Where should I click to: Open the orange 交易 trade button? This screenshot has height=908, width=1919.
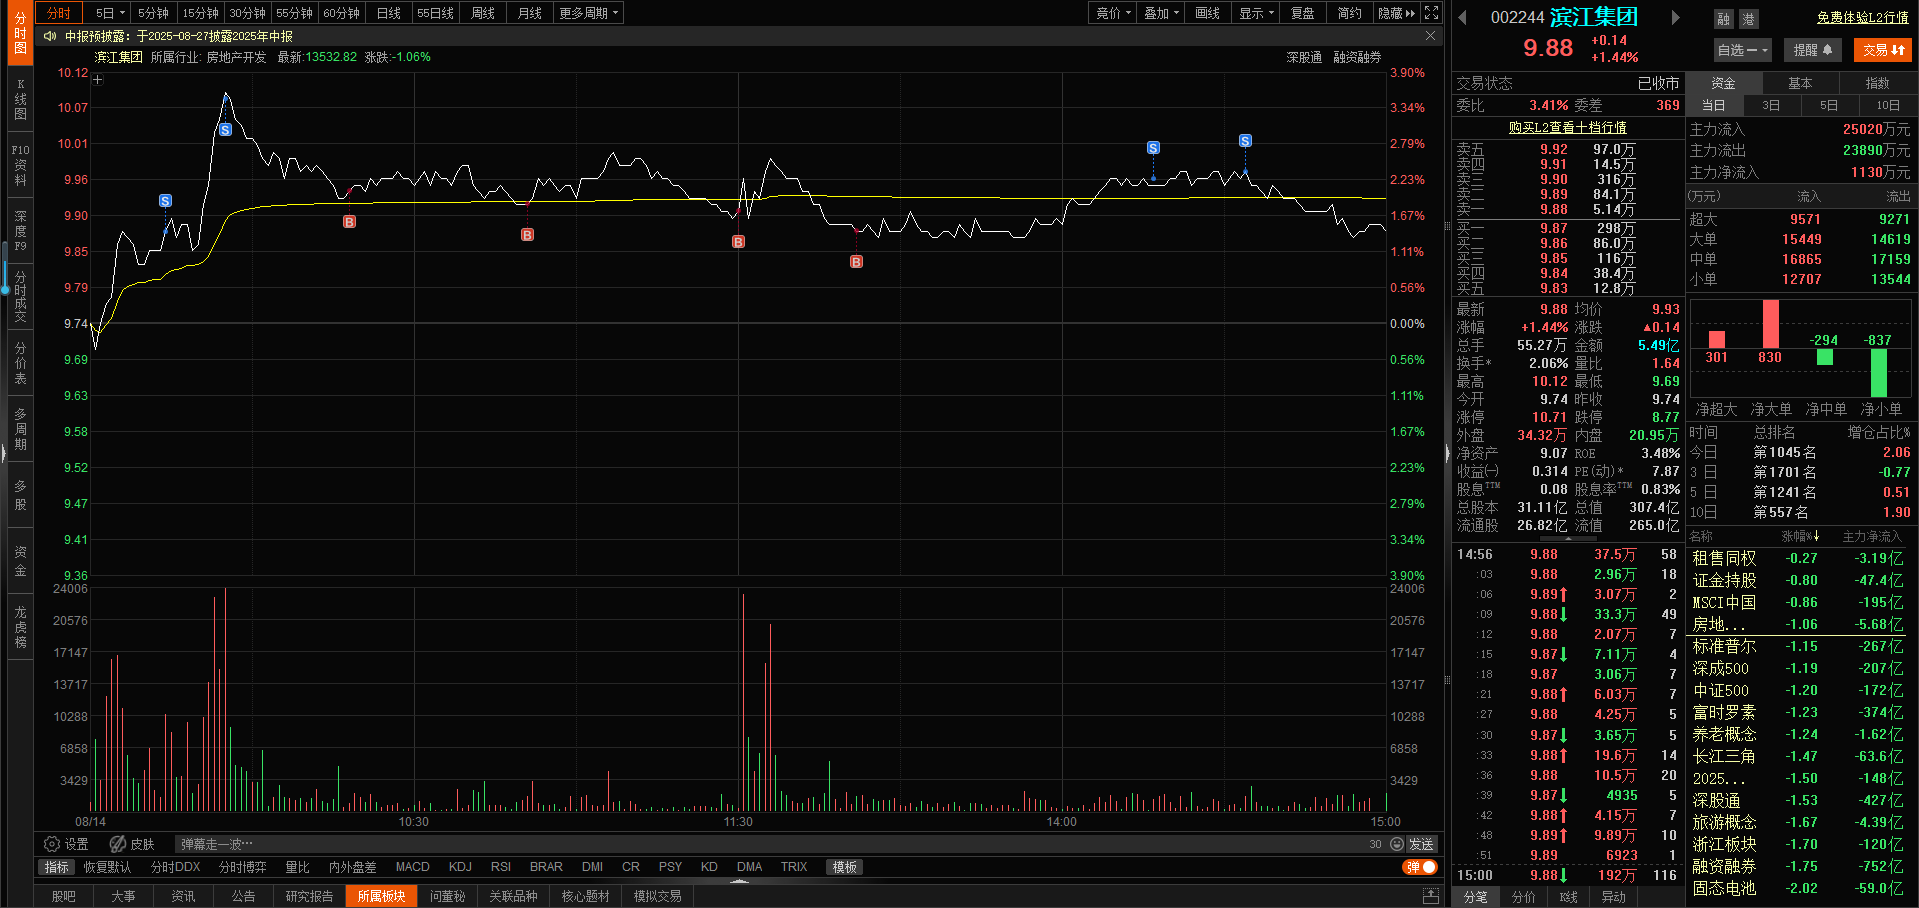pos(1883,50)
